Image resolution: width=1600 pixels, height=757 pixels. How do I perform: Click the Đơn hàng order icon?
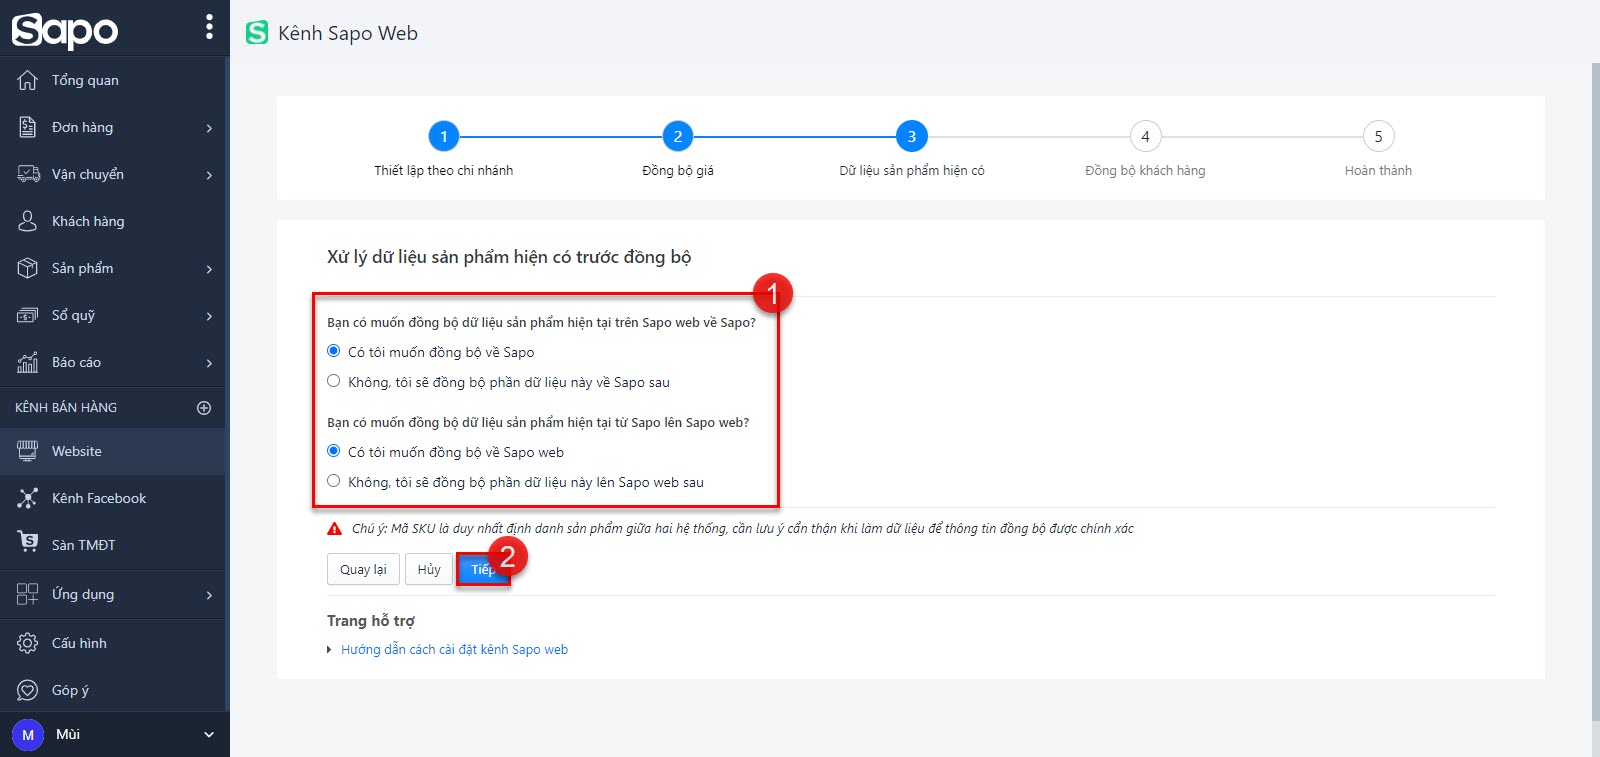tap(28, 127)
